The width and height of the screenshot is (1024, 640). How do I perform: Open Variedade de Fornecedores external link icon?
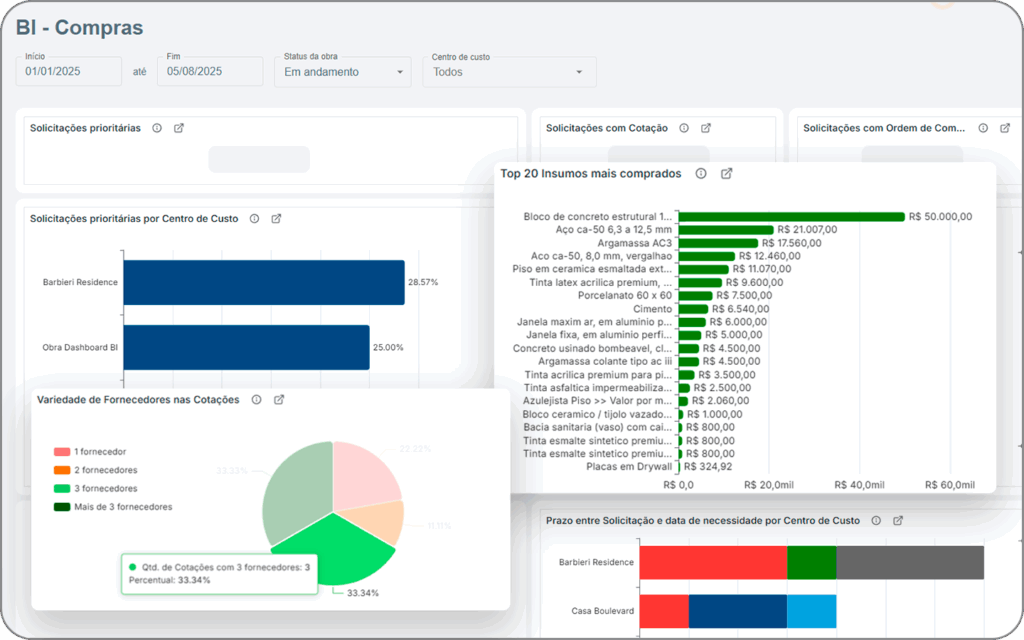[x=279, y=399]
